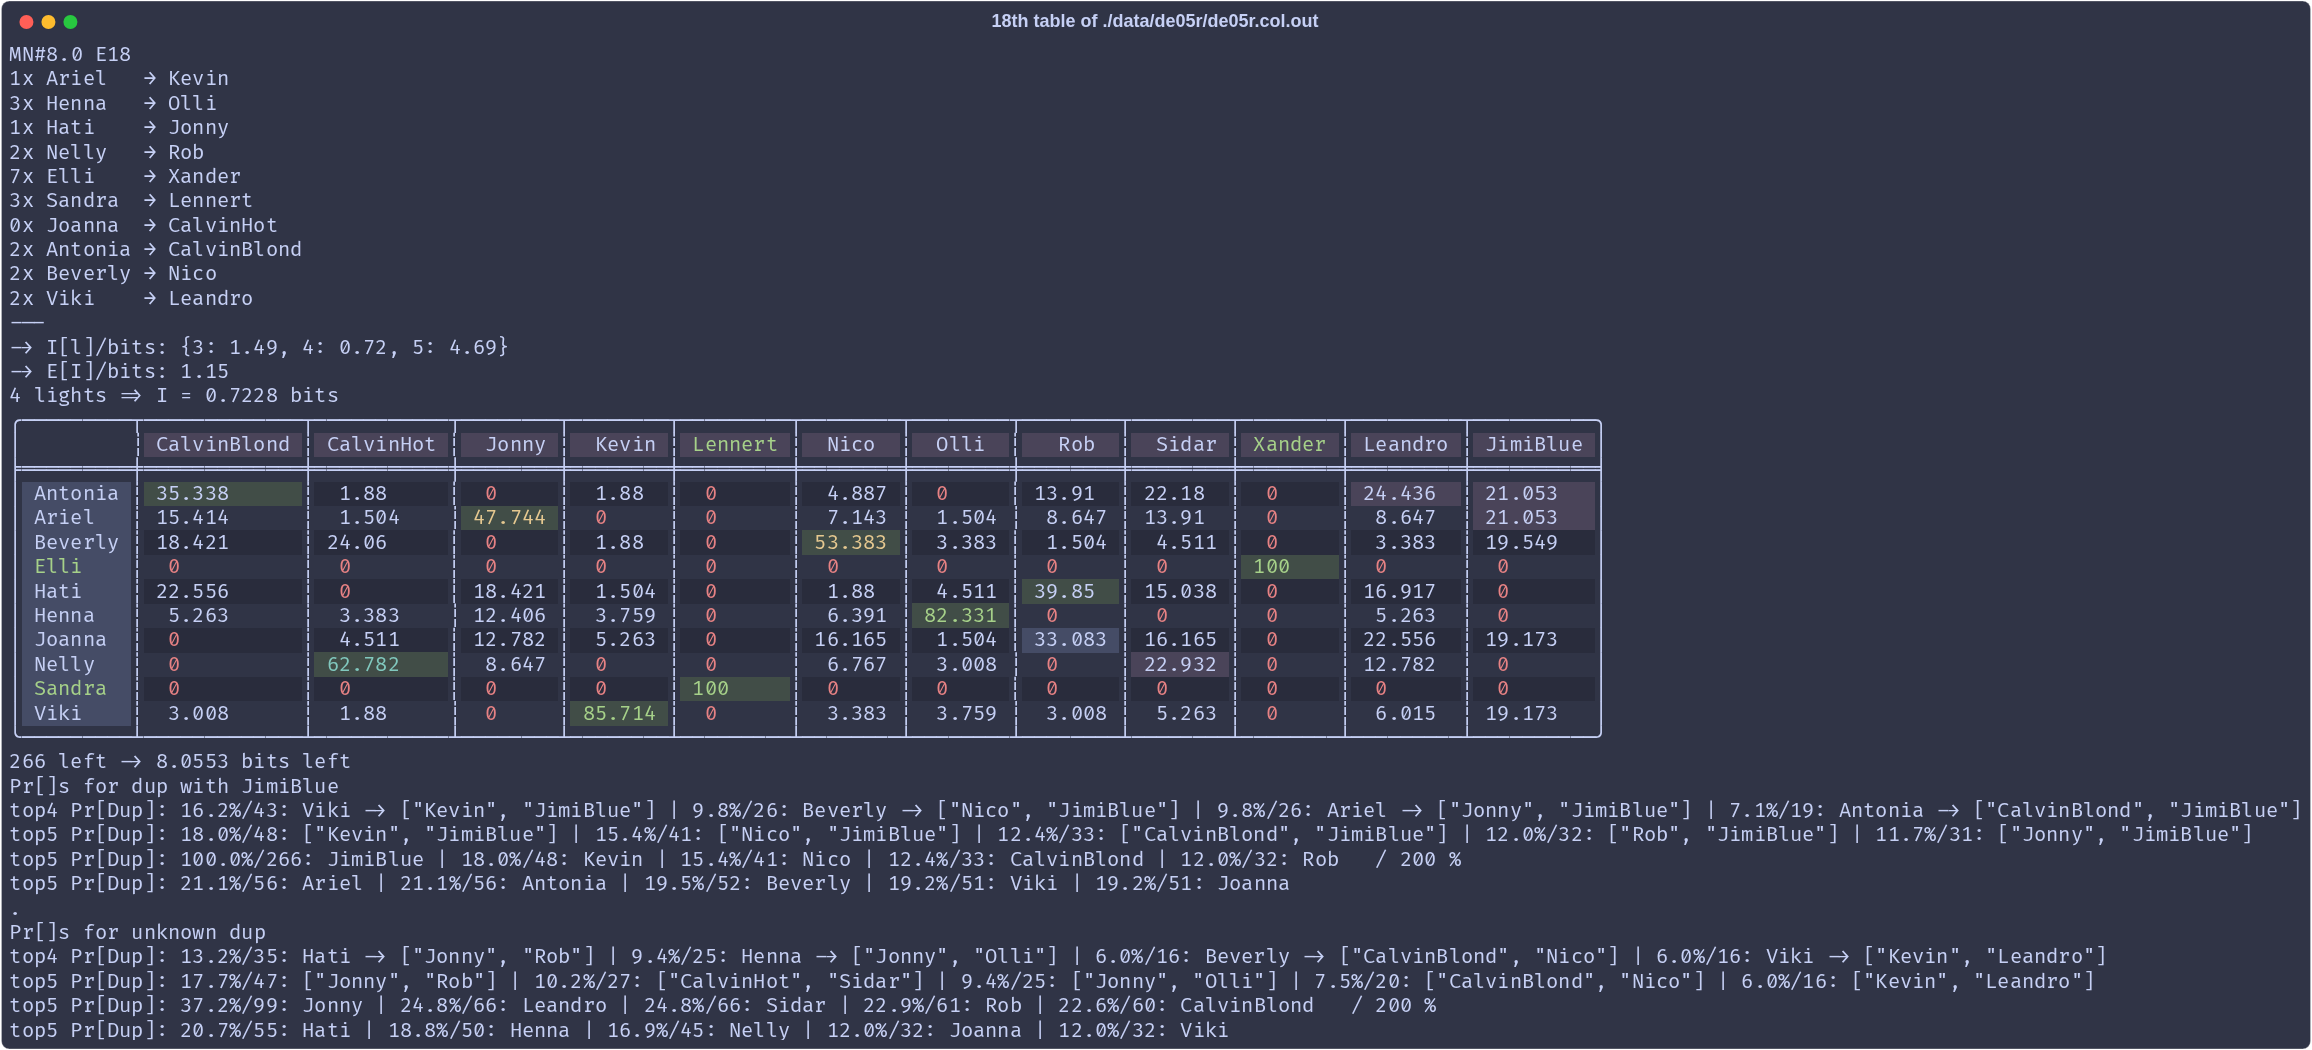The image size is (2312, 1050).
Task: Select the highlighted 53.383 Nico cell
Action: [x=850, y=542]
